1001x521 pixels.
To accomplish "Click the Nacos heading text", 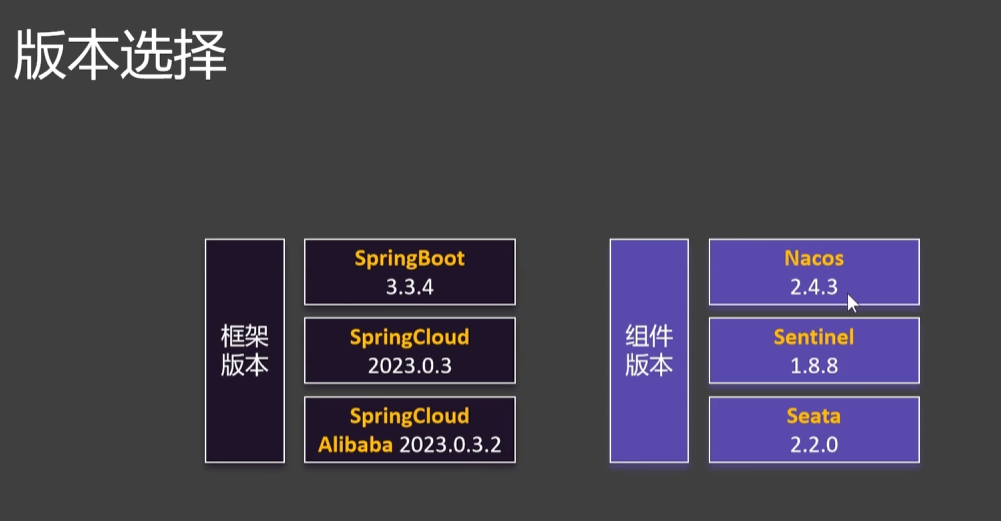I will [x=814, y=258].
